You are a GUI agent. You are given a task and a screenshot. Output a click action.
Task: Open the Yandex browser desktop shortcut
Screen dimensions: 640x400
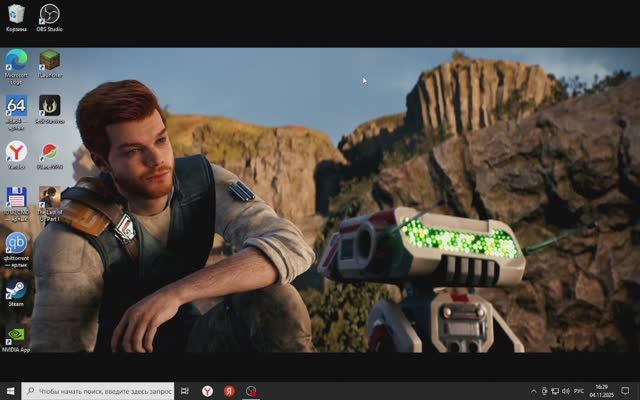pyautogui.click(x=16, y=155)
